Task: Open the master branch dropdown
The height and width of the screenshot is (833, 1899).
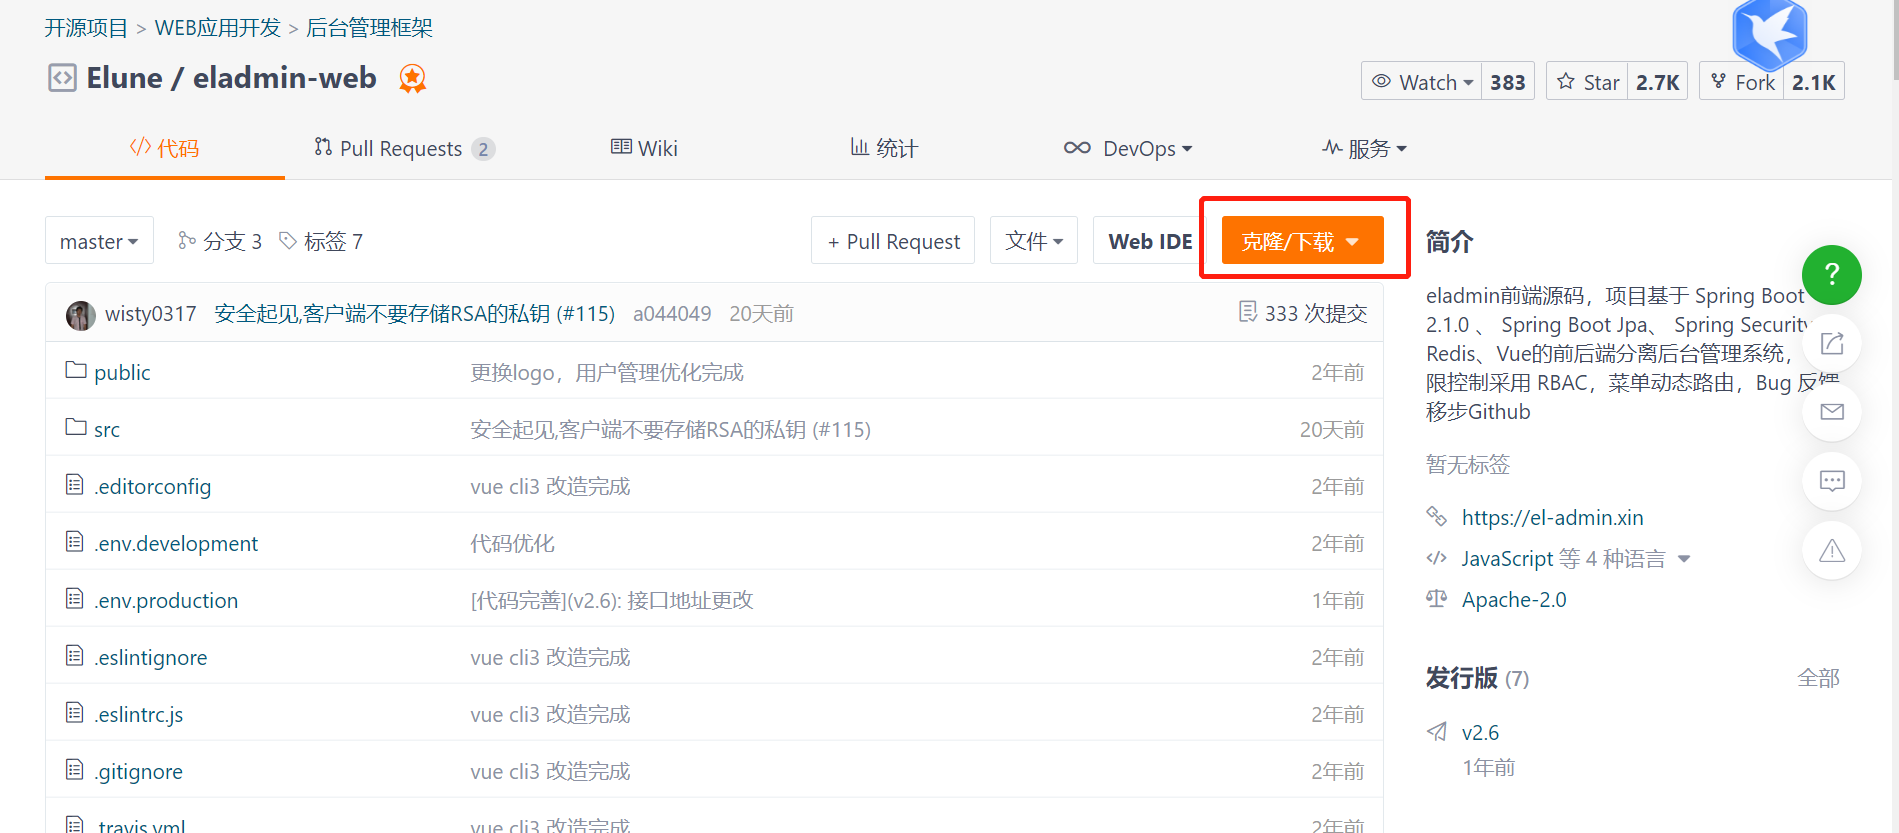Action: point(99,241)
